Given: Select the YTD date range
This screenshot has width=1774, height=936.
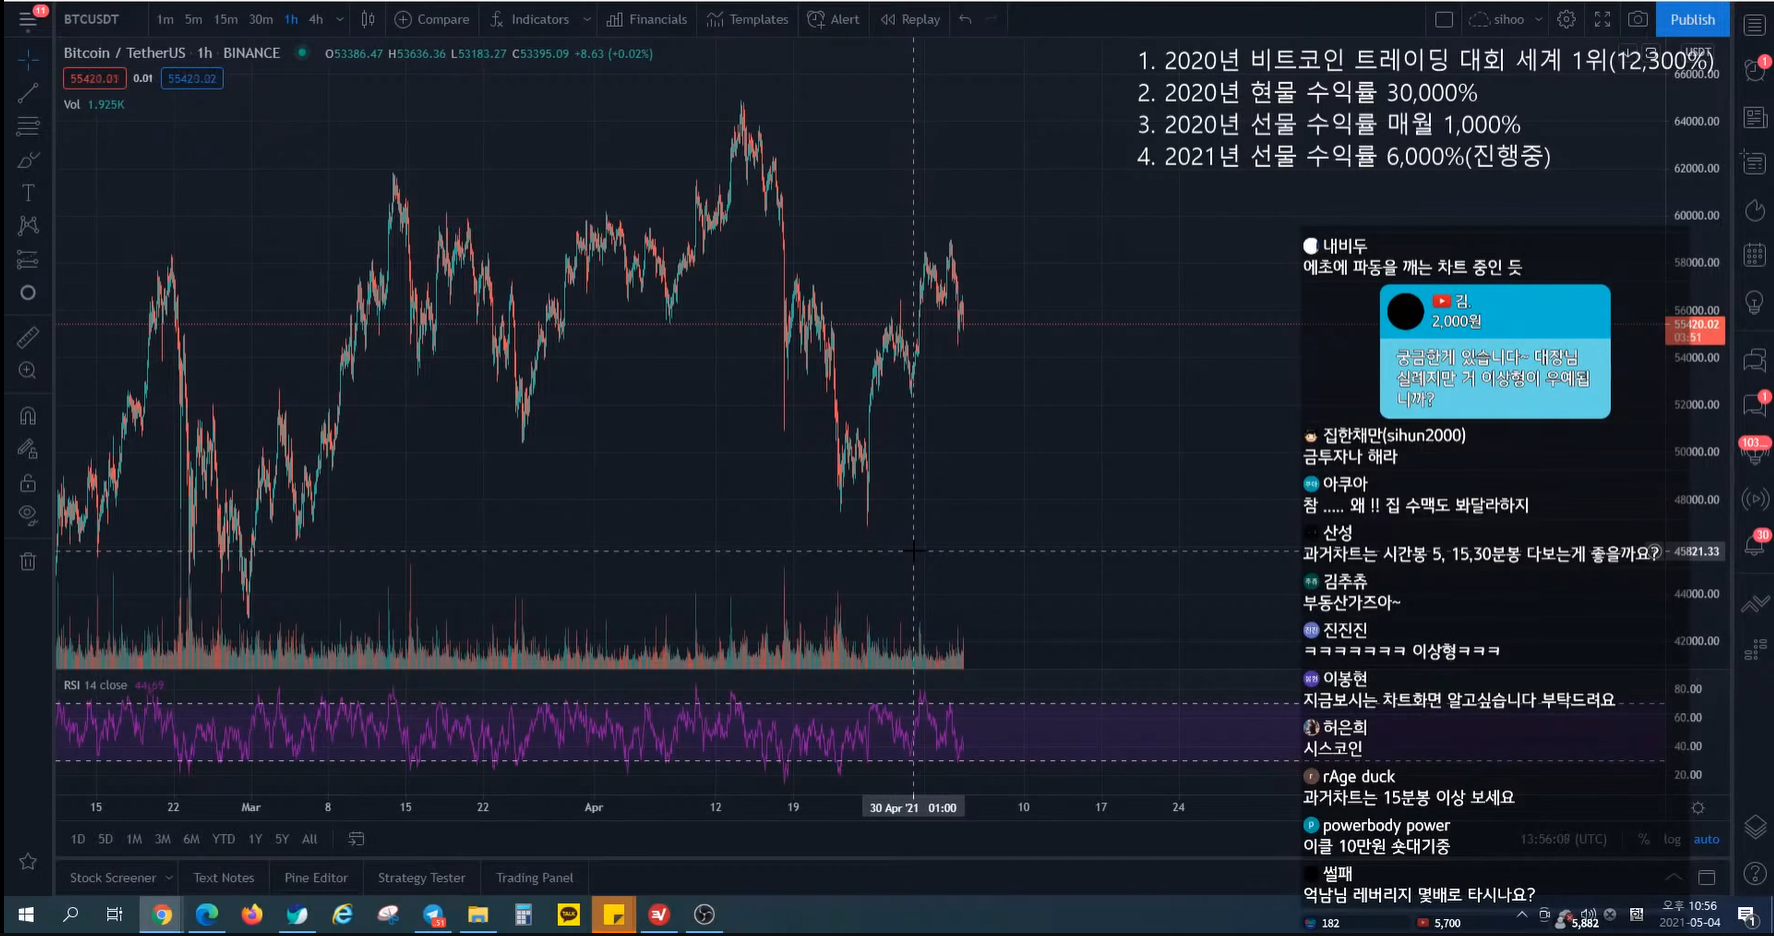Looking at the screenshot, I should pyautogui.click(x=224, y=839).
